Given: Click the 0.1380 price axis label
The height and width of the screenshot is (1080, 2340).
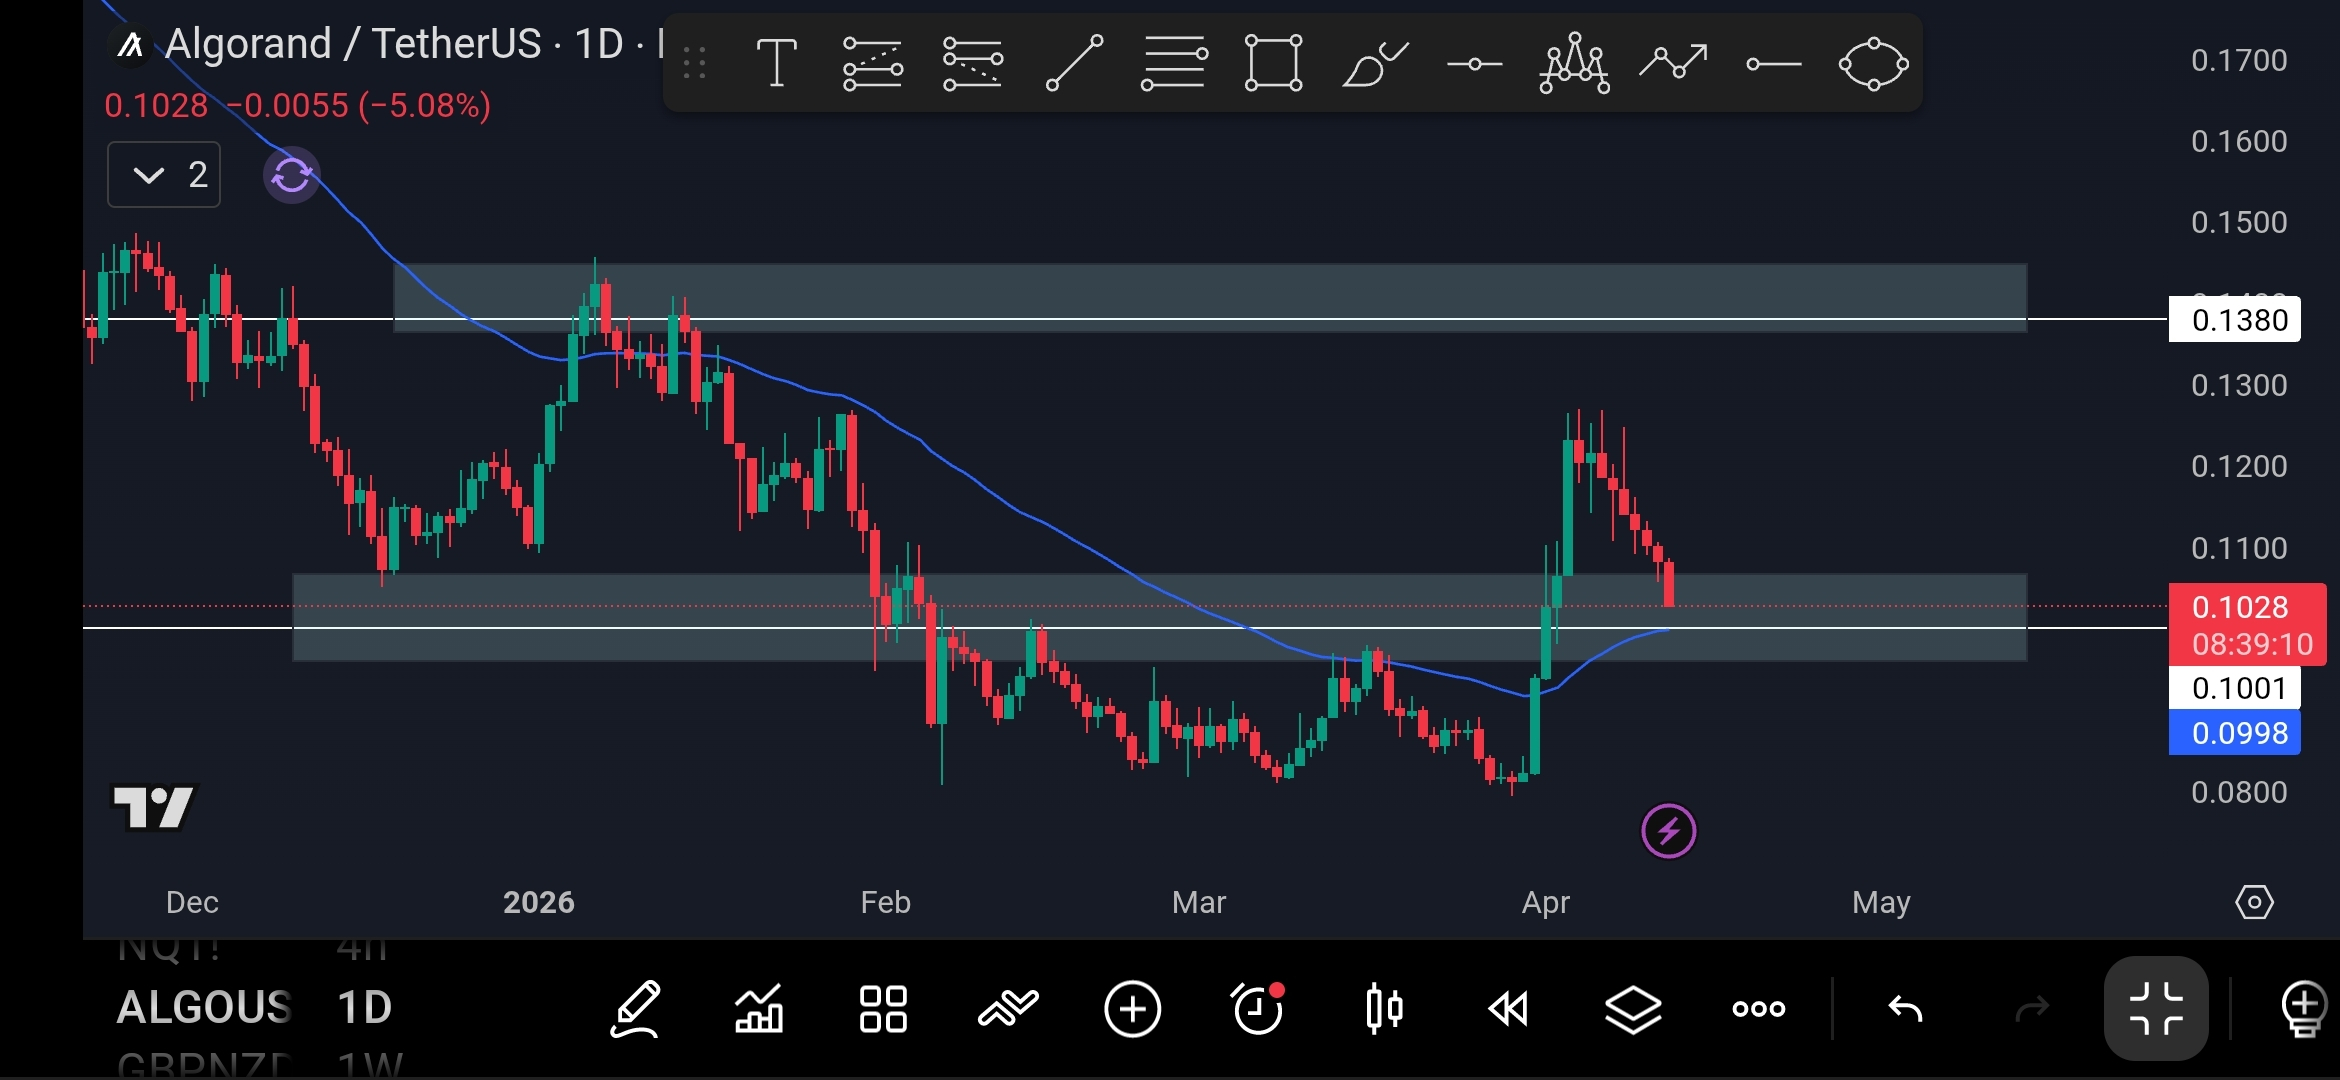Looking at the screenshot, I should point(2235,320).
